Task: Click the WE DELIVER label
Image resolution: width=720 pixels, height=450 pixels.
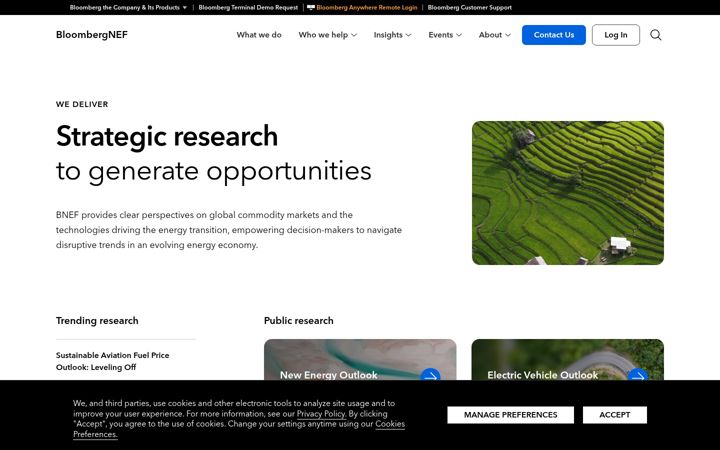Action: [82, 104]
